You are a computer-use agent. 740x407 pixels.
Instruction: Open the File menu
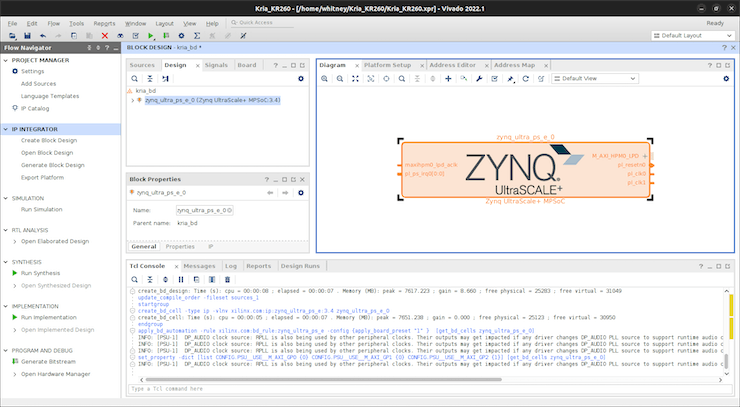click(x=12, y=24)
